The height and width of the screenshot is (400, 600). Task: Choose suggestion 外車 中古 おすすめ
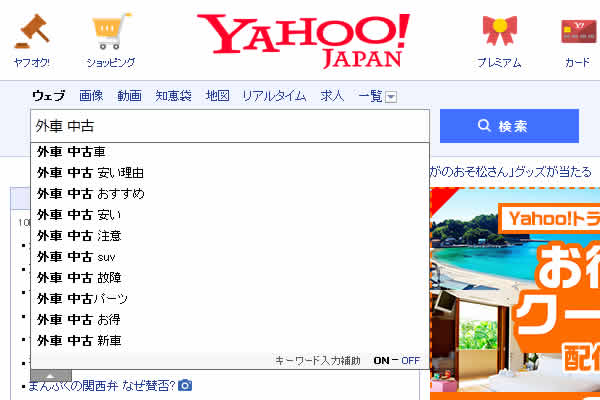pos(91,193)
